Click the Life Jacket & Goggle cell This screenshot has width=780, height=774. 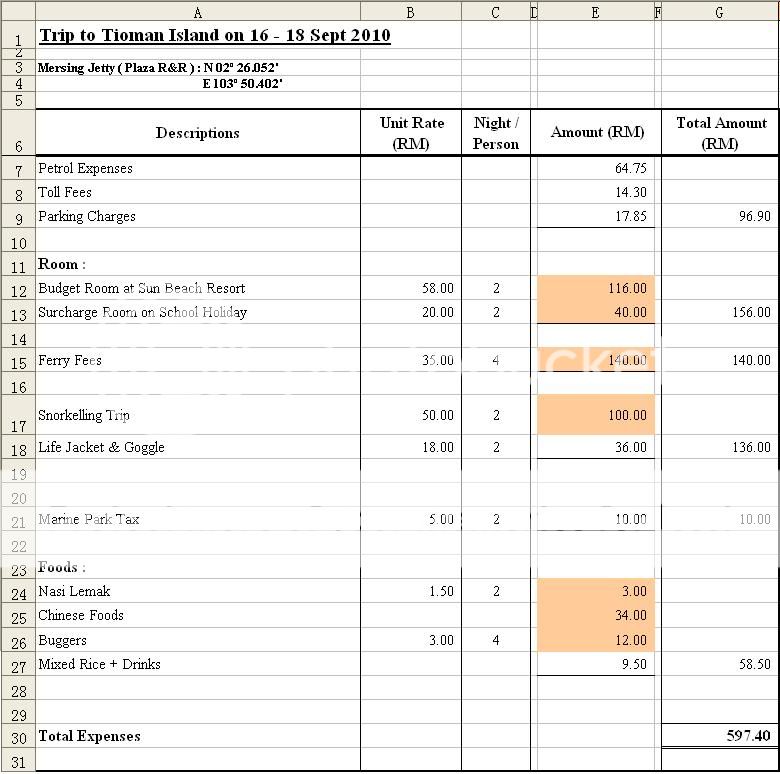tap(198, 447)
